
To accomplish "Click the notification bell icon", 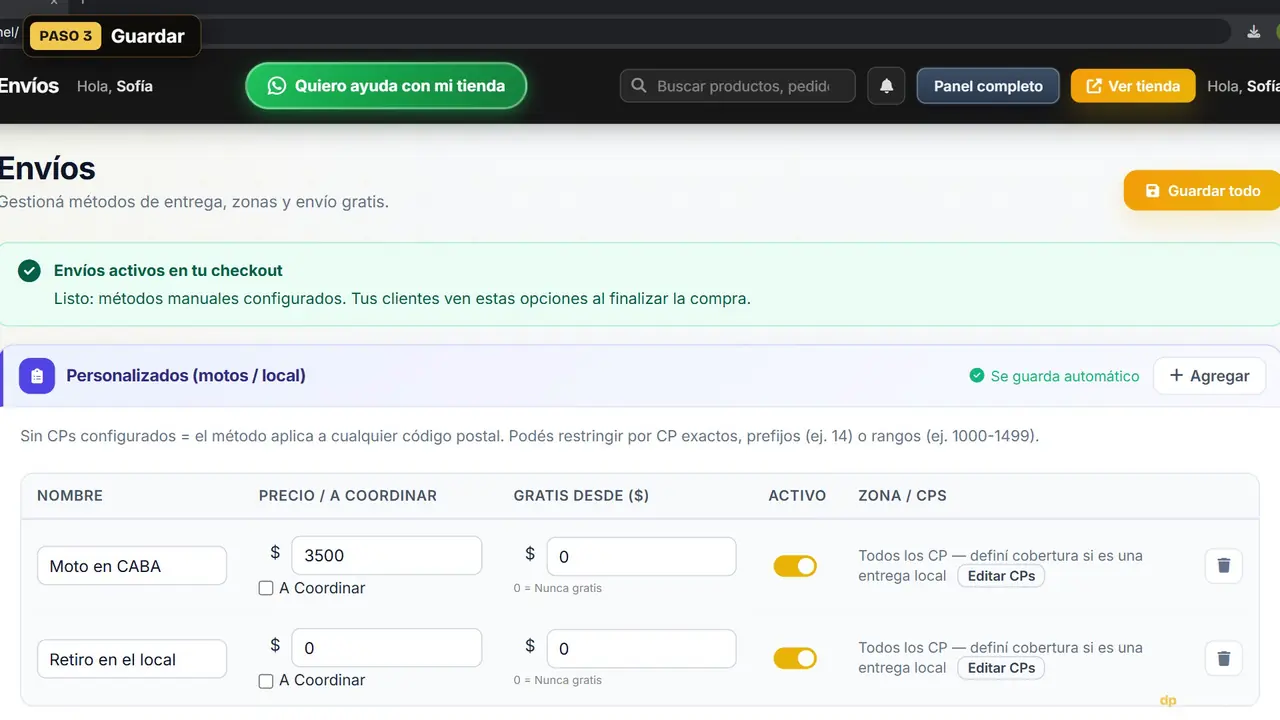I will point(886,86).
